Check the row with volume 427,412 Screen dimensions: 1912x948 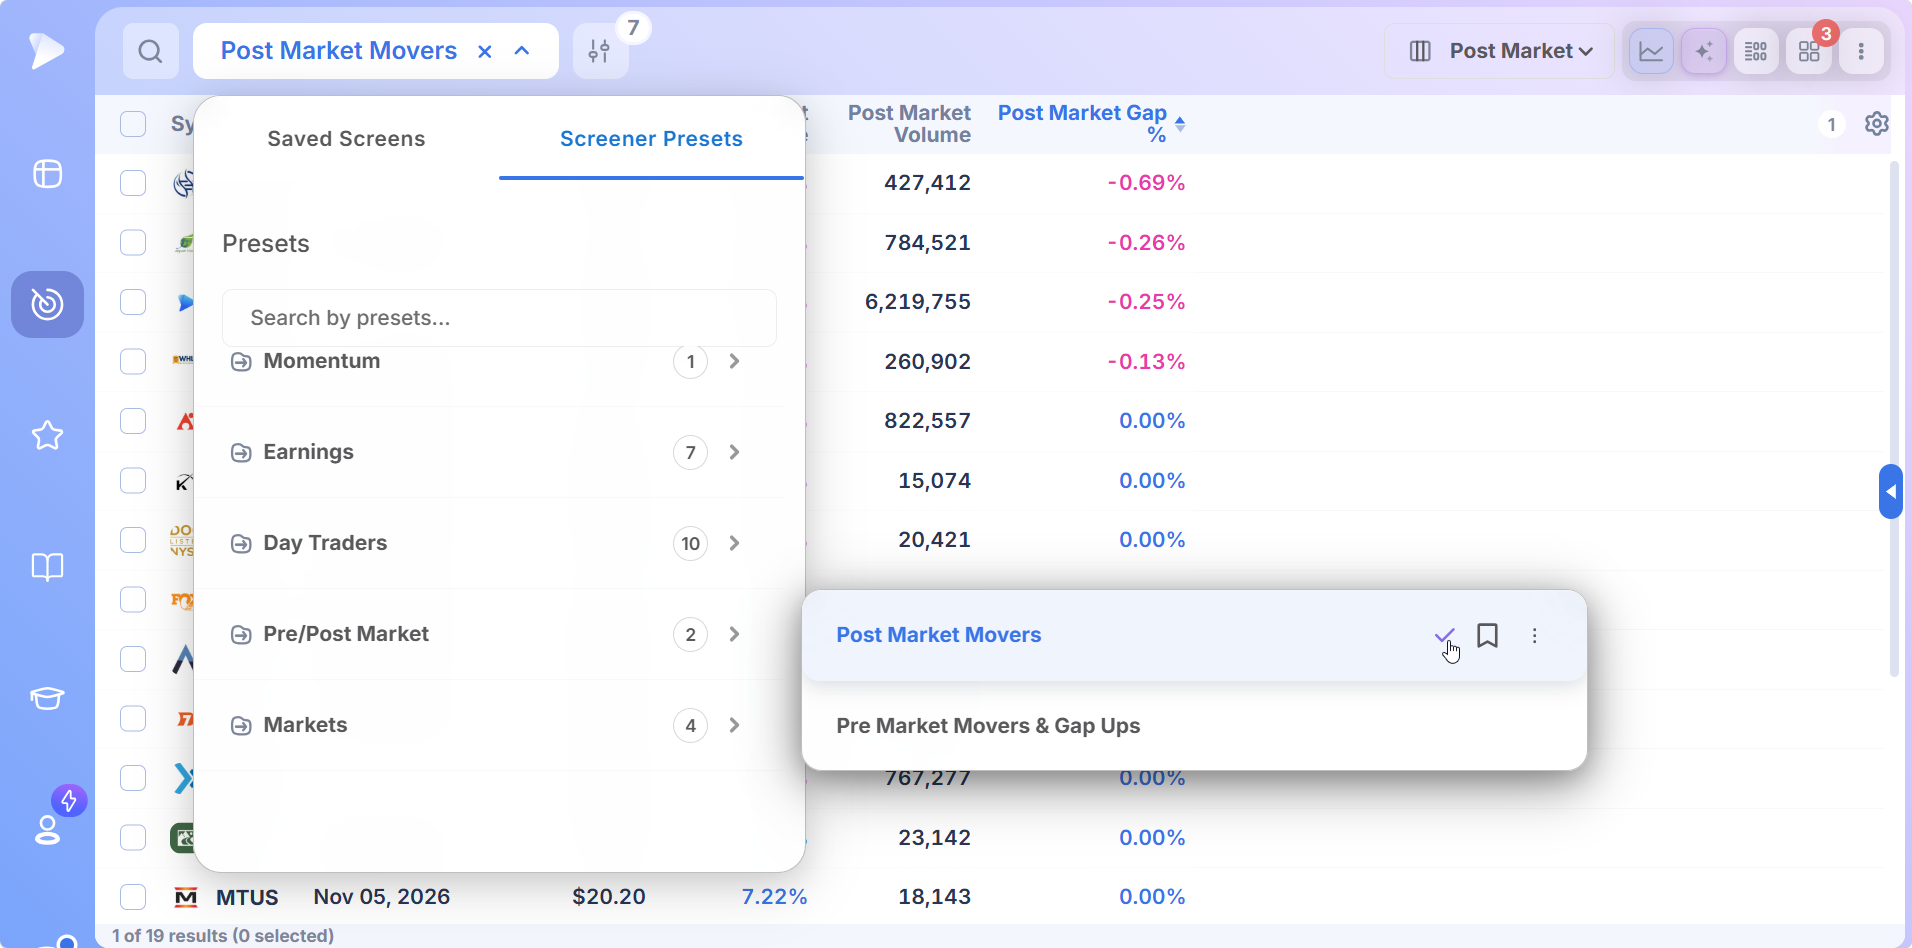click(133, 183)
